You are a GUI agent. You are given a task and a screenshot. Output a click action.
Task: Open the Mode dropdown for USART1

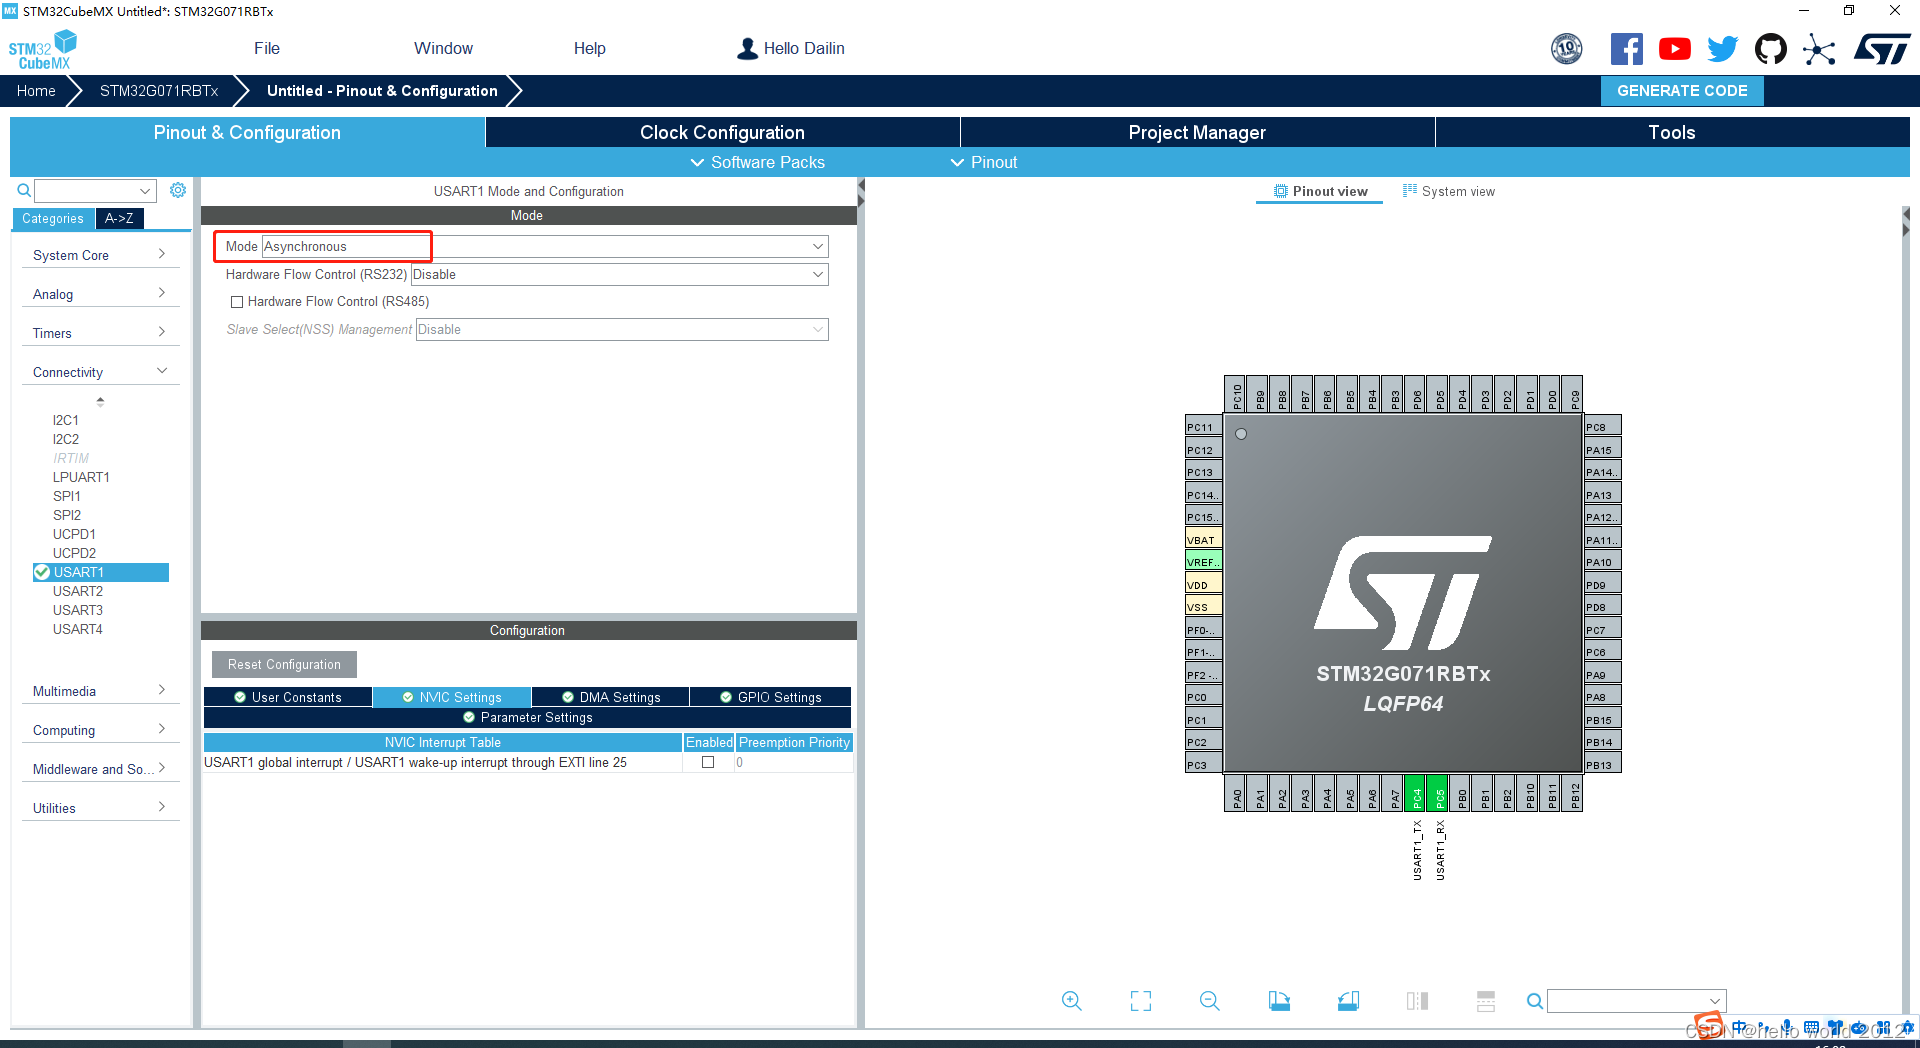[x=545, y=246]
